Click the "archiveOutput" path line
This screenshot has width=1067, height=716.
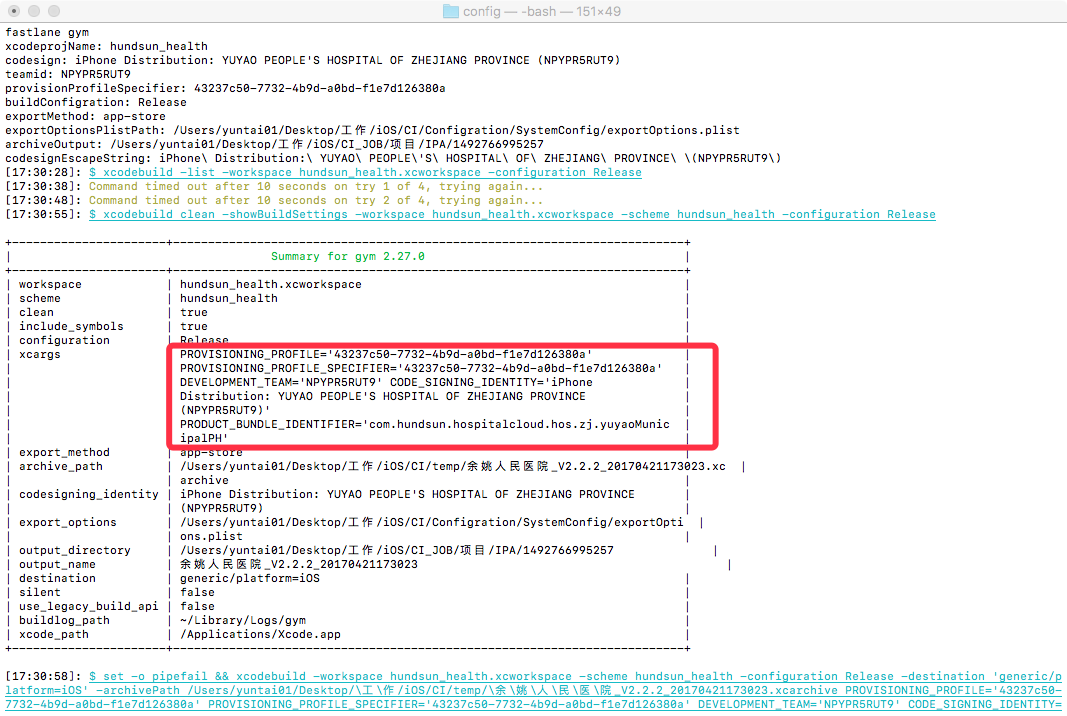click(274, 144)
